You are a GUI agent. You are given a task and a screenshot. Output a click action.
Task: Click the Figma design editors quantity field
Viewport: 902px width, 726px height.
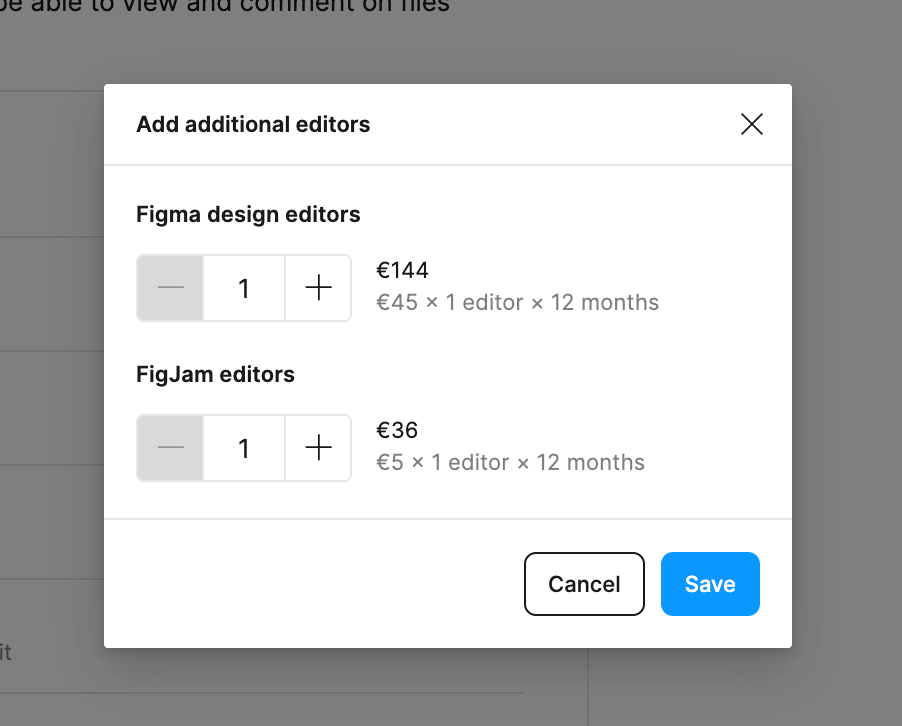[244, 288]
